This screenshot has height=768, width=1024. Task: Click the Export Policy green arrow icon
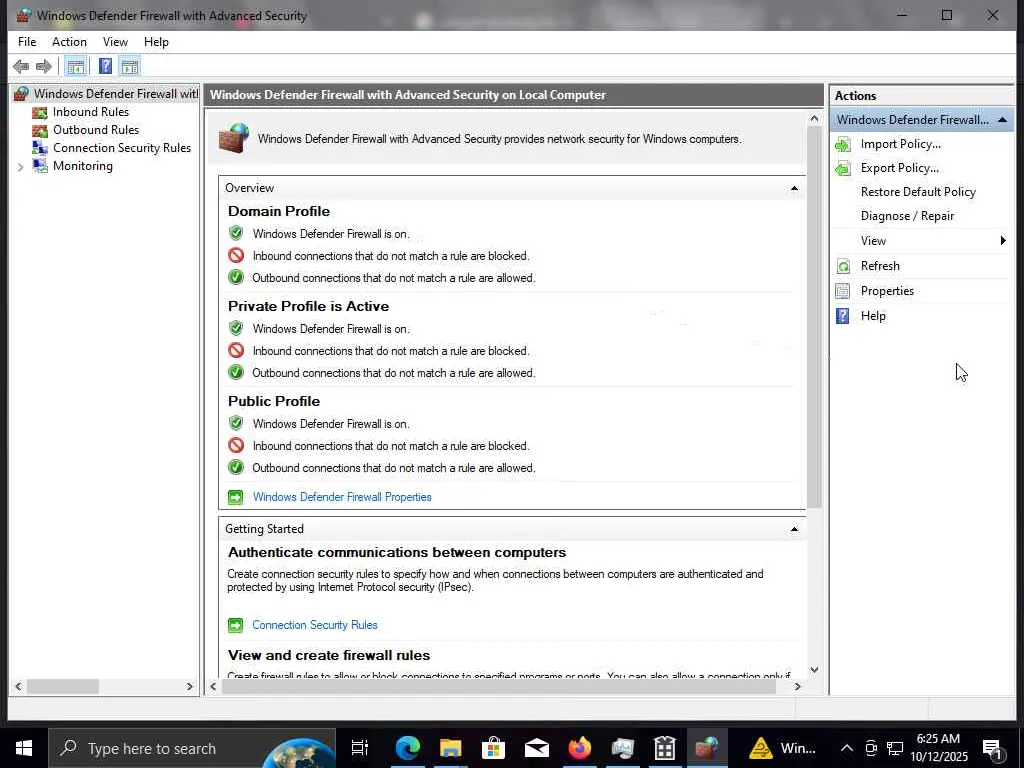pos(843,168)
